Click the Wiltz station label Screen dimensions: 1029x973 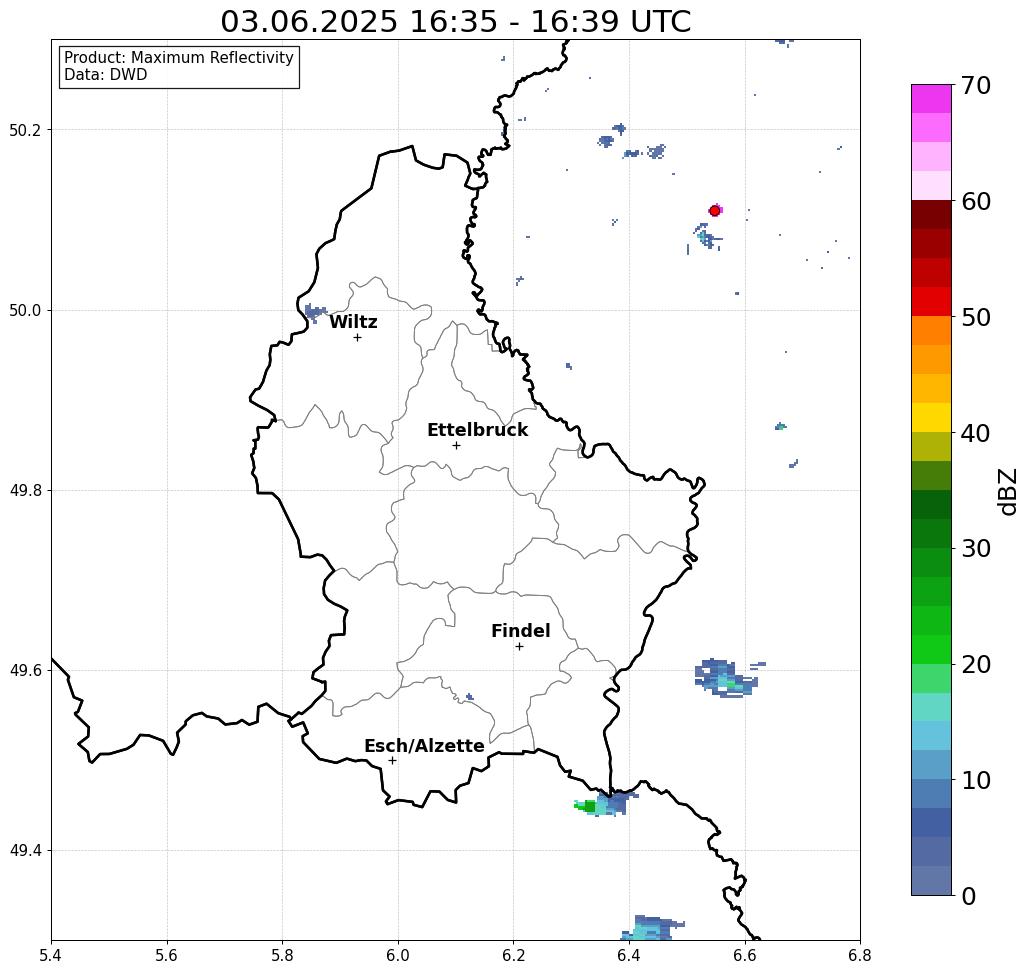point(353,322)
